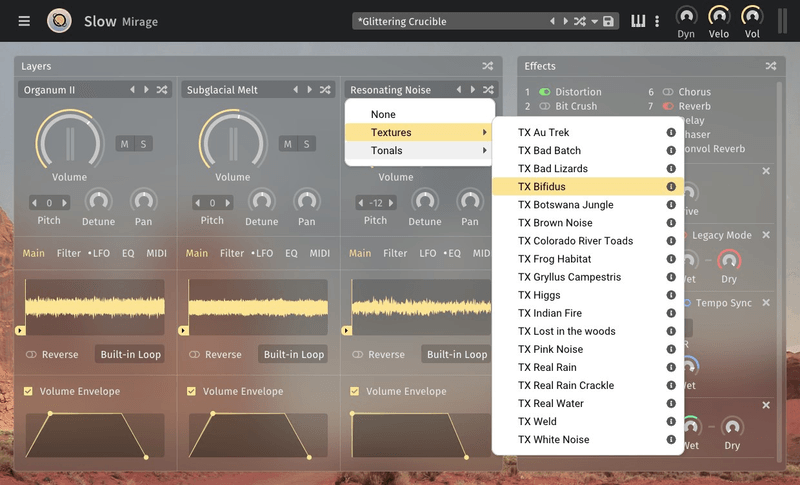Open the three-dot options menu
The image size is (800, 485).
pos(657,21)
